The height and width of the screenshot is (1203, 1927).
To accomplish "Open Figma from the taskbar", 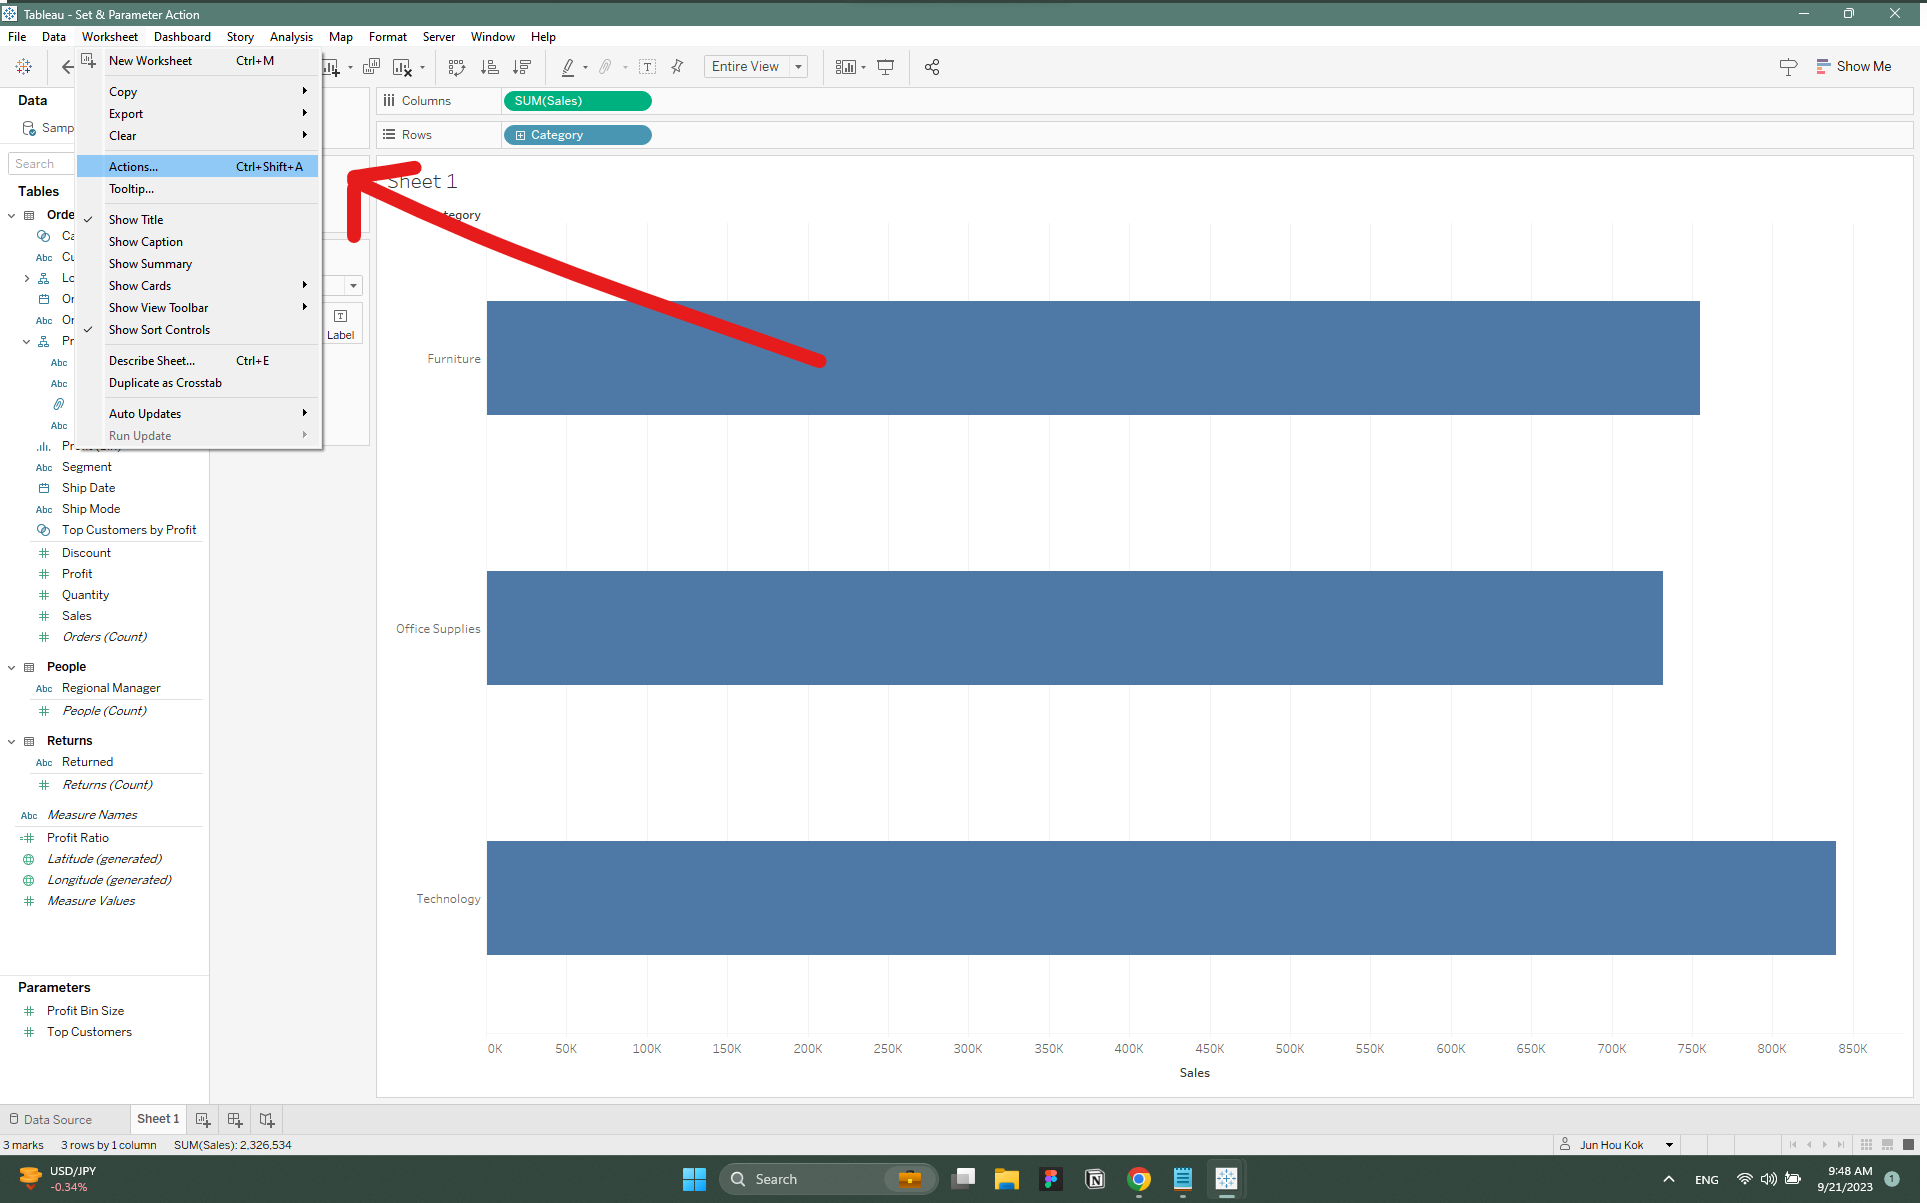I will [x=1051, y=1179].
